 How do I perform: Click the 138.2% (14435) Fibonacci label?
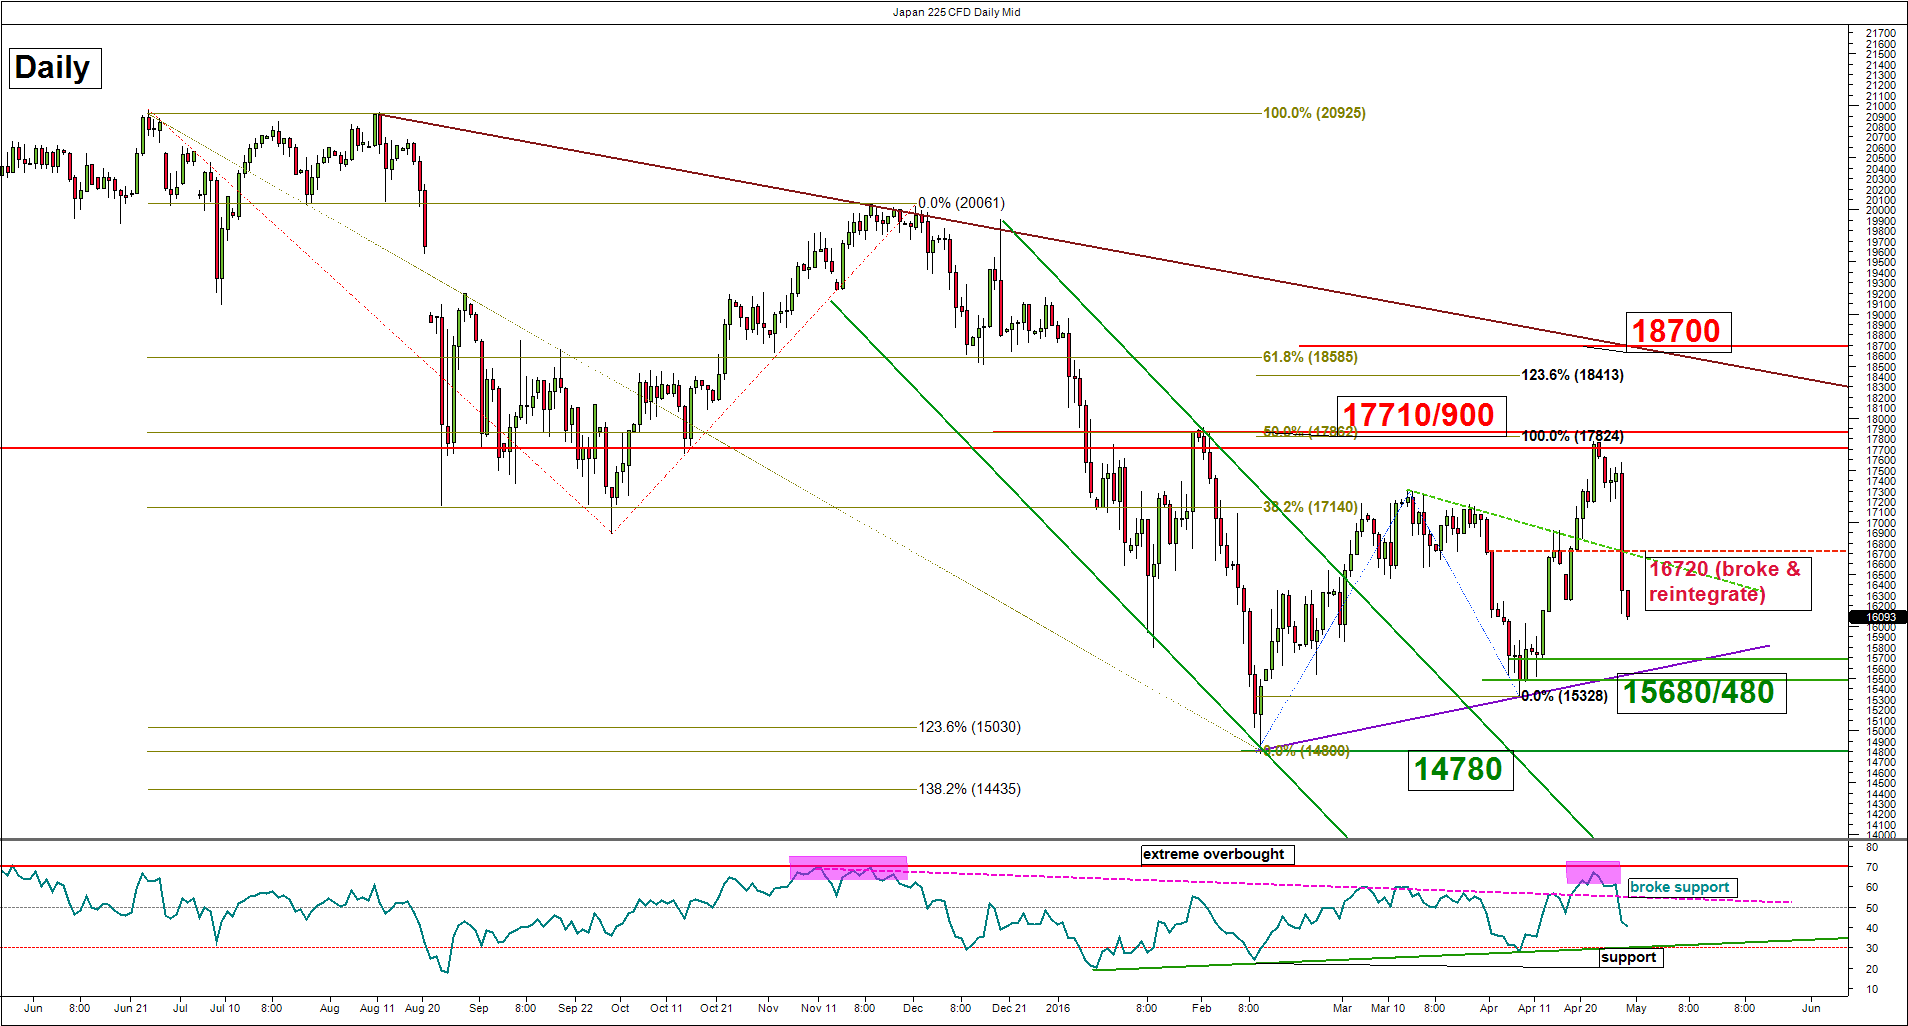point(969,789)
